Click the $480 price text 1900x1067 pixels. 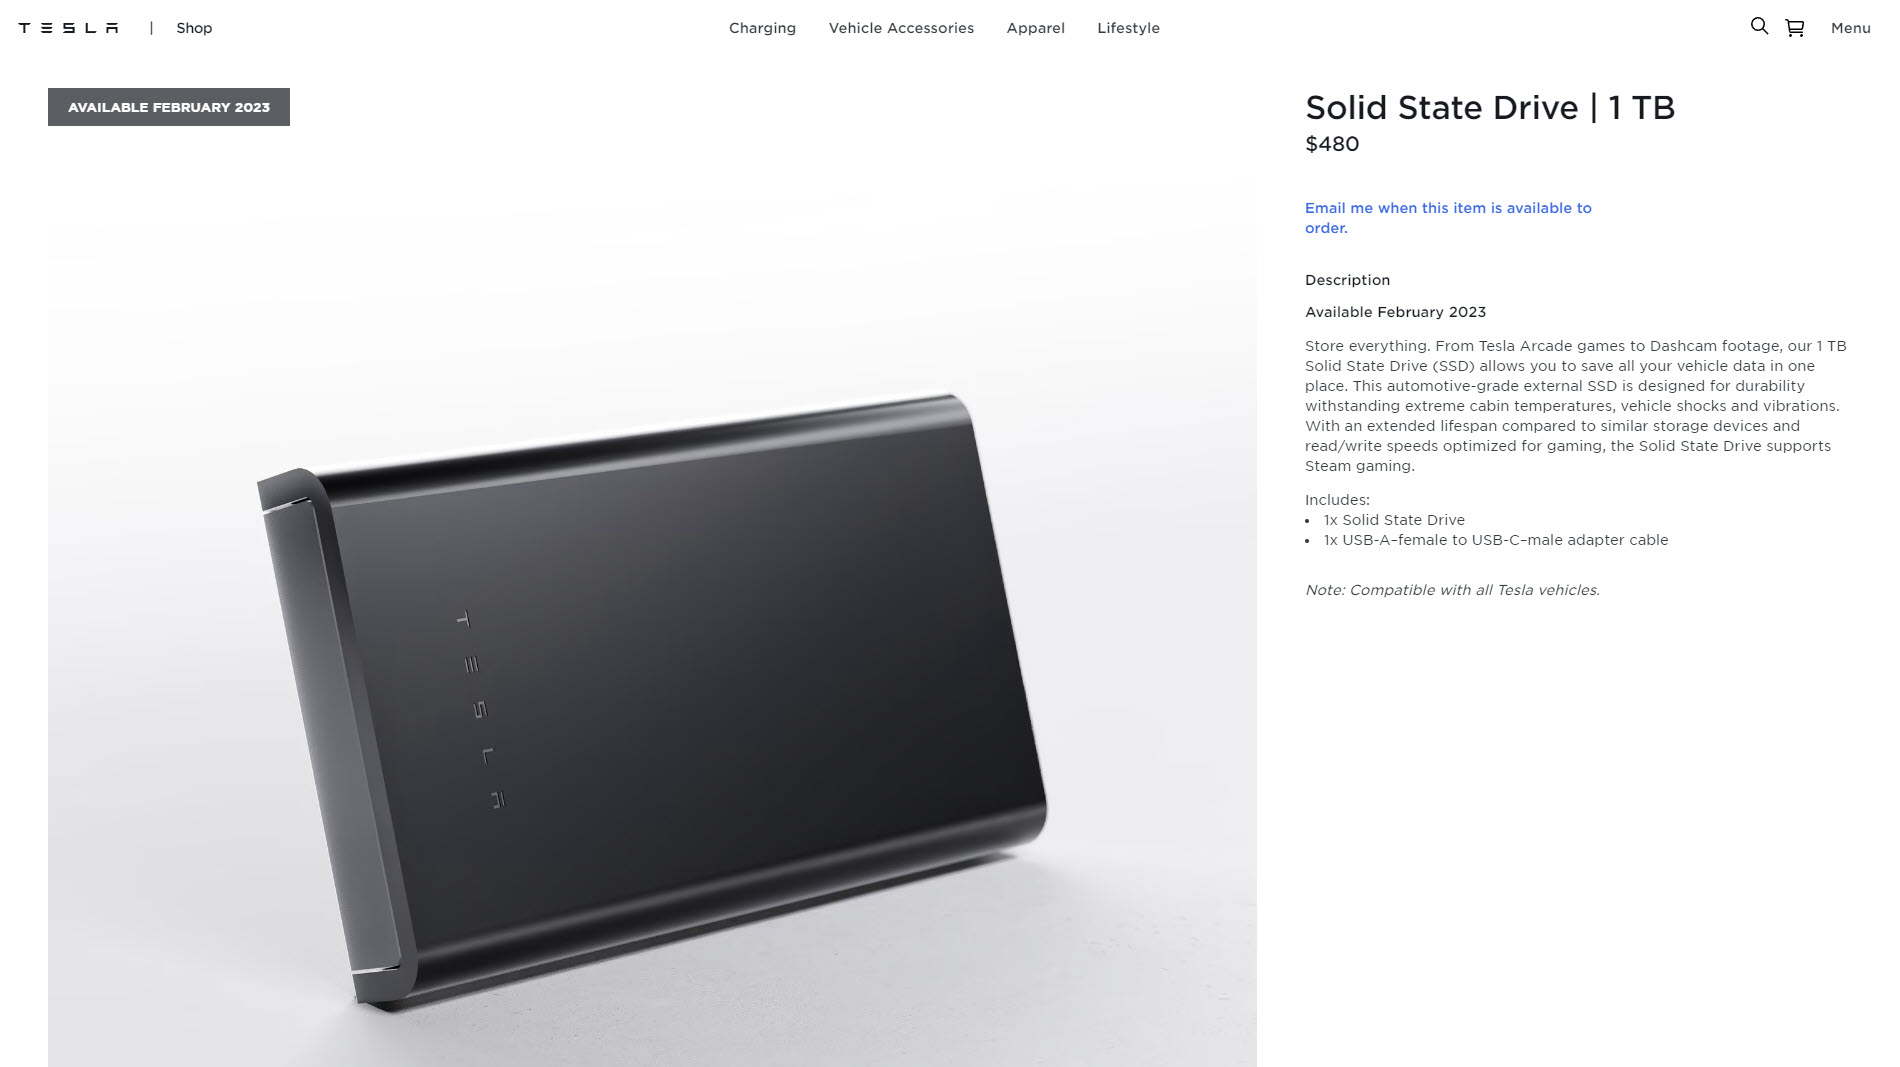tap(1332, 144)
